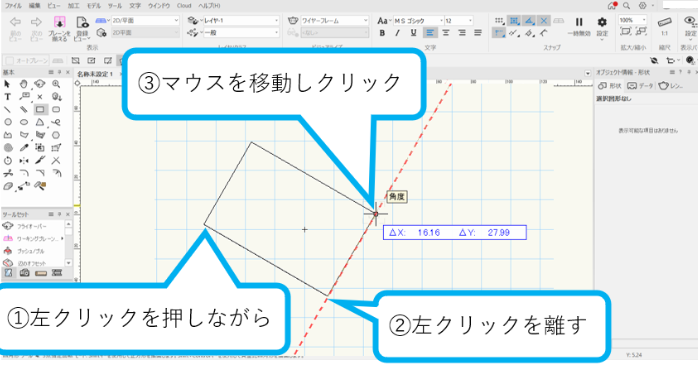Toggle Snap to Angle
Screen dimensions: 698x365
(x=529, y=20)
